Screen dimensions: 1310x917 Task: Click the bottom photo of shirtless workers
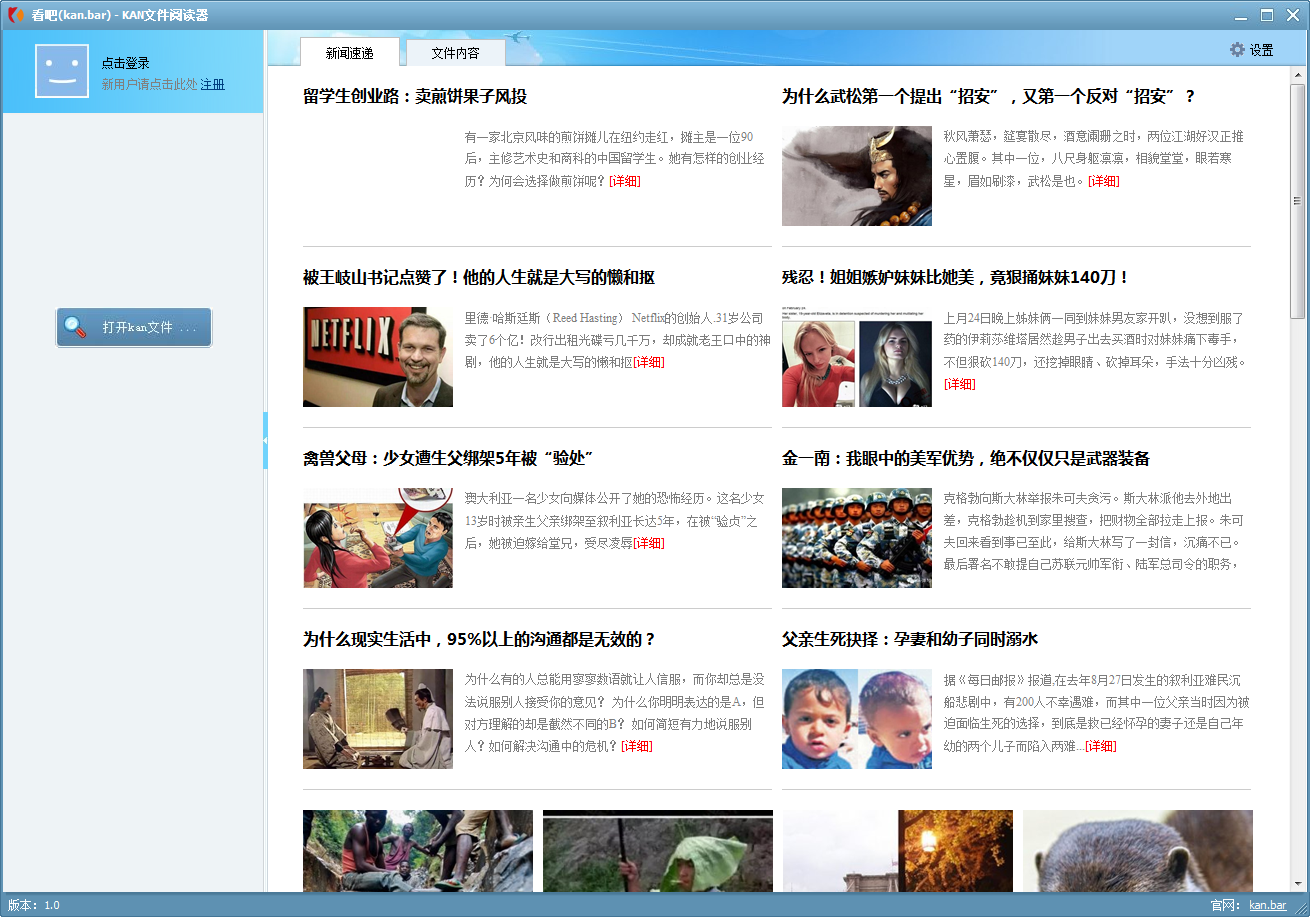click(x=418, y=851)
